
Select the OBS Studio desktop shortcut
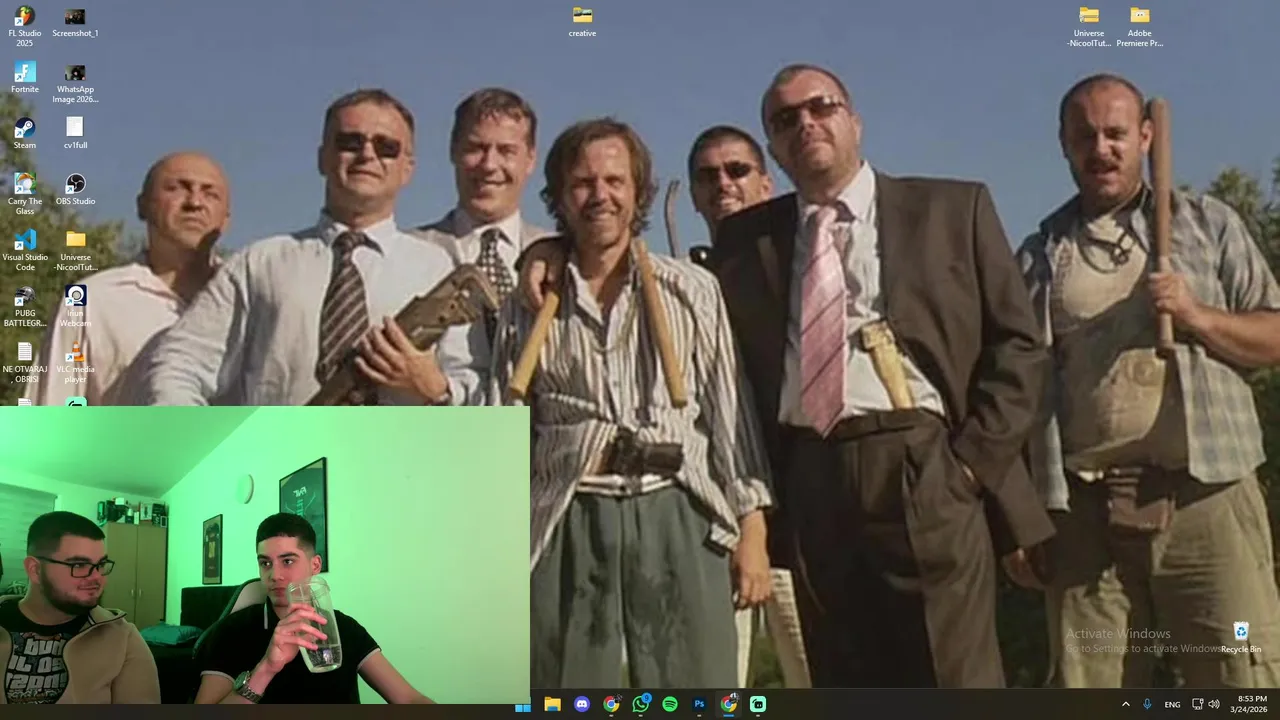(x=75, y=191)
